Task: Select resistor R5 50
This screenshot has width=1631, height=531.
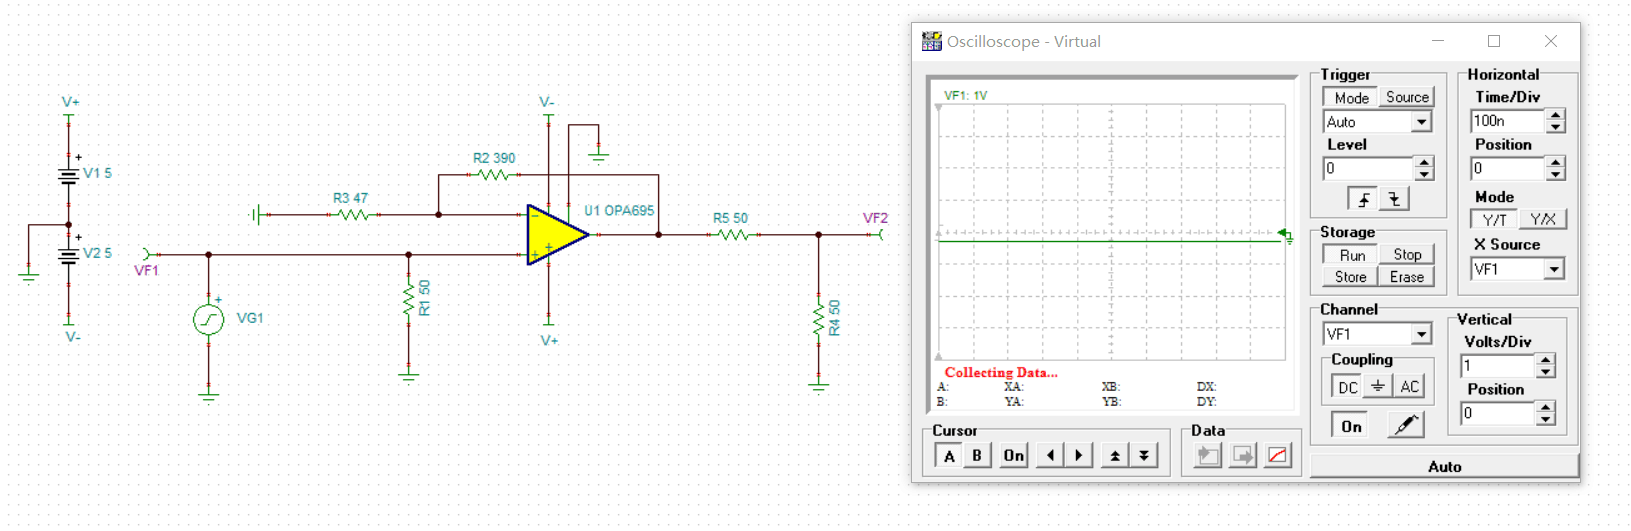Action: click(x=733, y=235)
